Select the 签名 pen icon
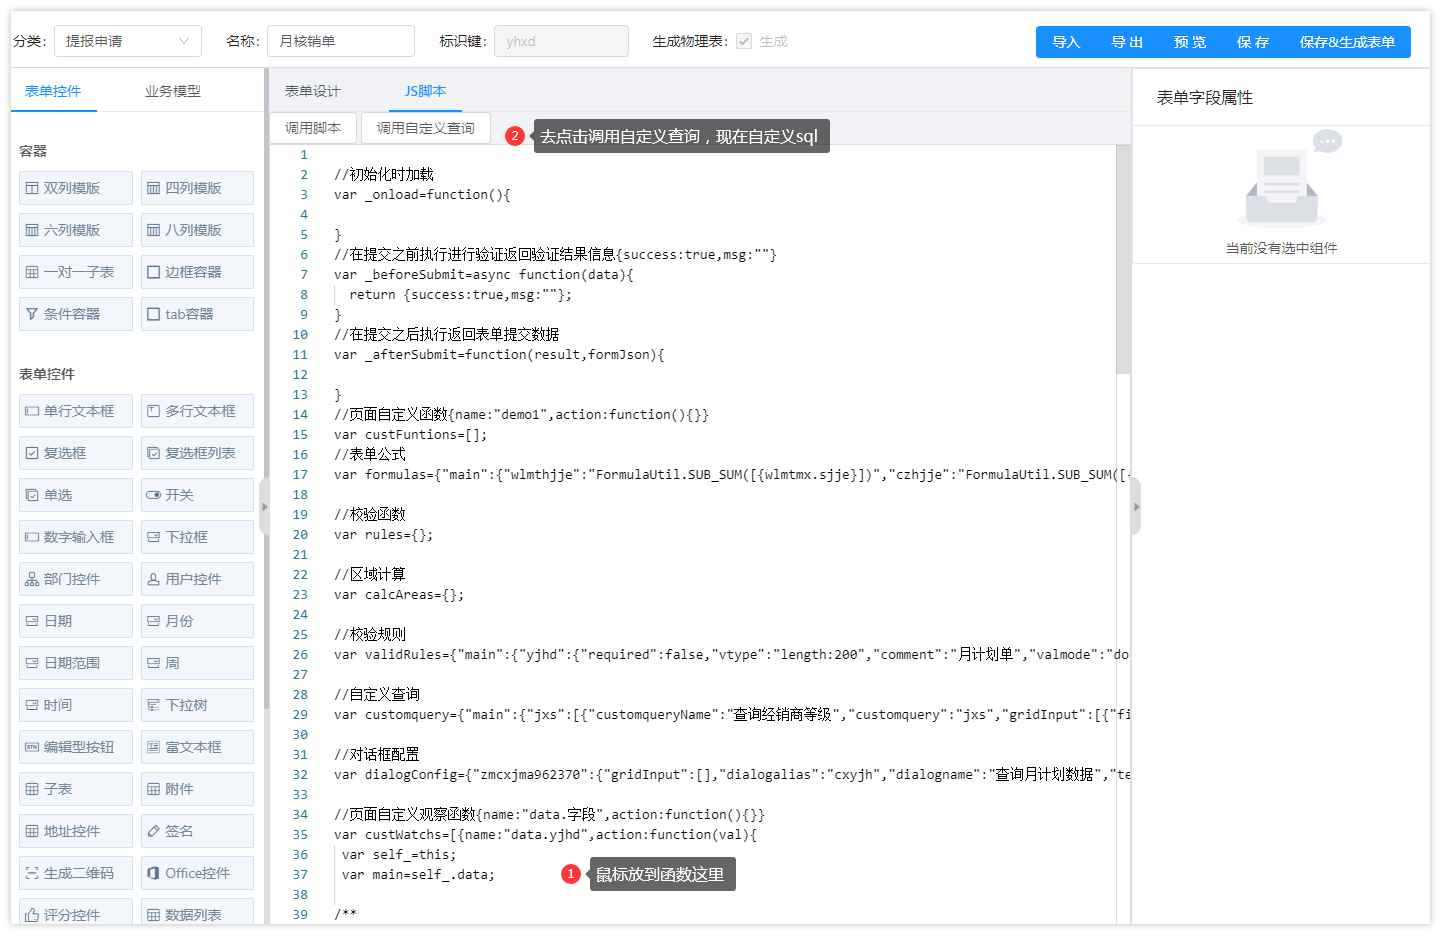 (x=154, y=831)
